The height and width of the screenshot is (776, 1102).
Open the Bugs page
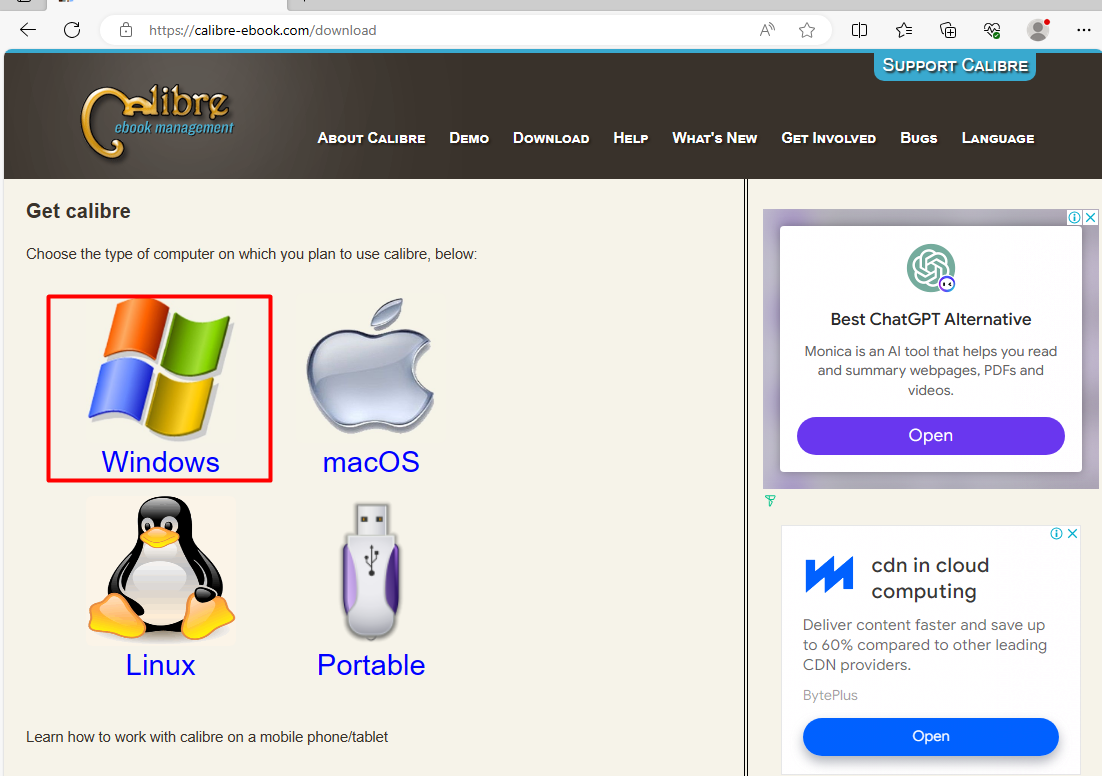pyautogui.click(x=919, y=138)
